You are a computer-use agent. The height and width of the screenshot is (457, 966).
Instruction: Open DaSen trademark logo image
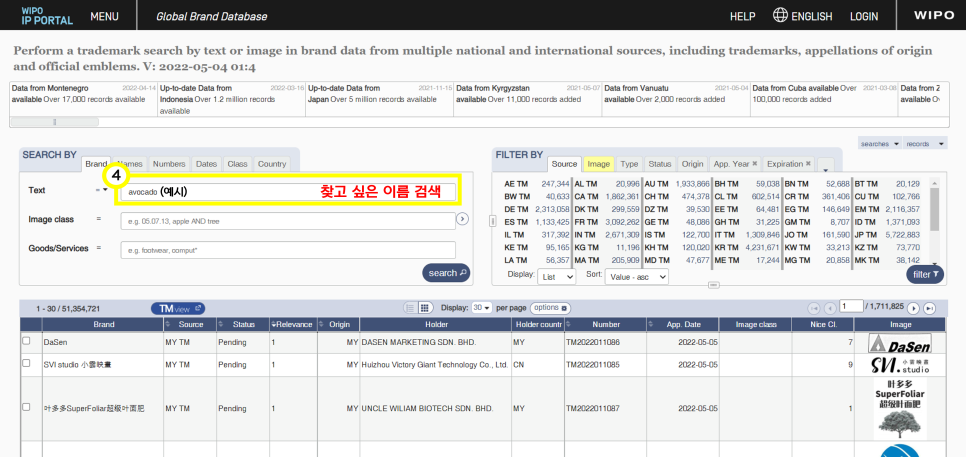pos(899,343)
